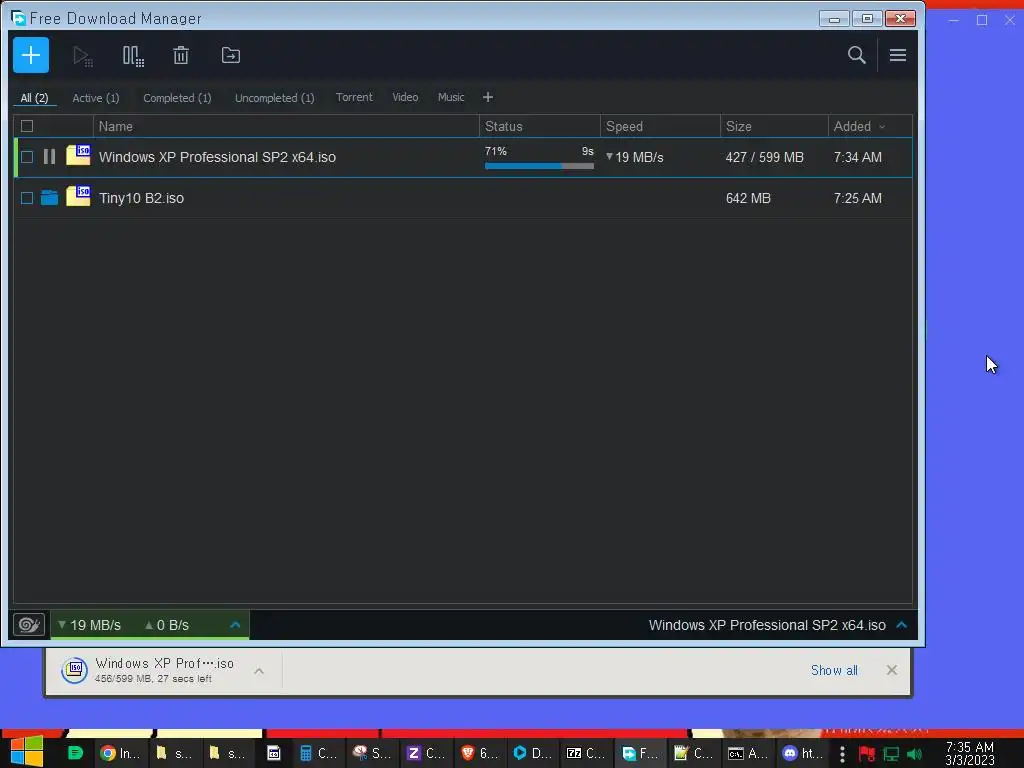Click ISO icon in browser download bar
The height and width of the screenshot is (768, 1024).
74,670
